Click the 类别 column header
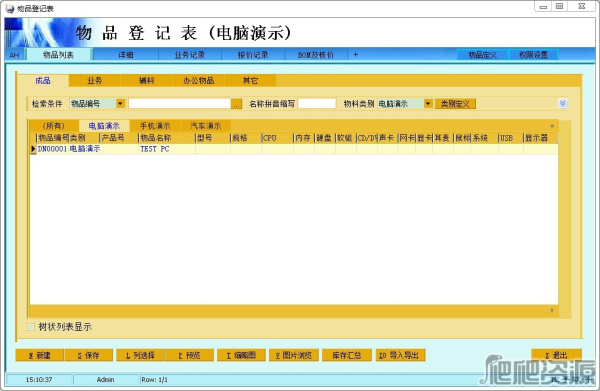The width and height of the screenshot is (600, 391). [x=84, y=138]
